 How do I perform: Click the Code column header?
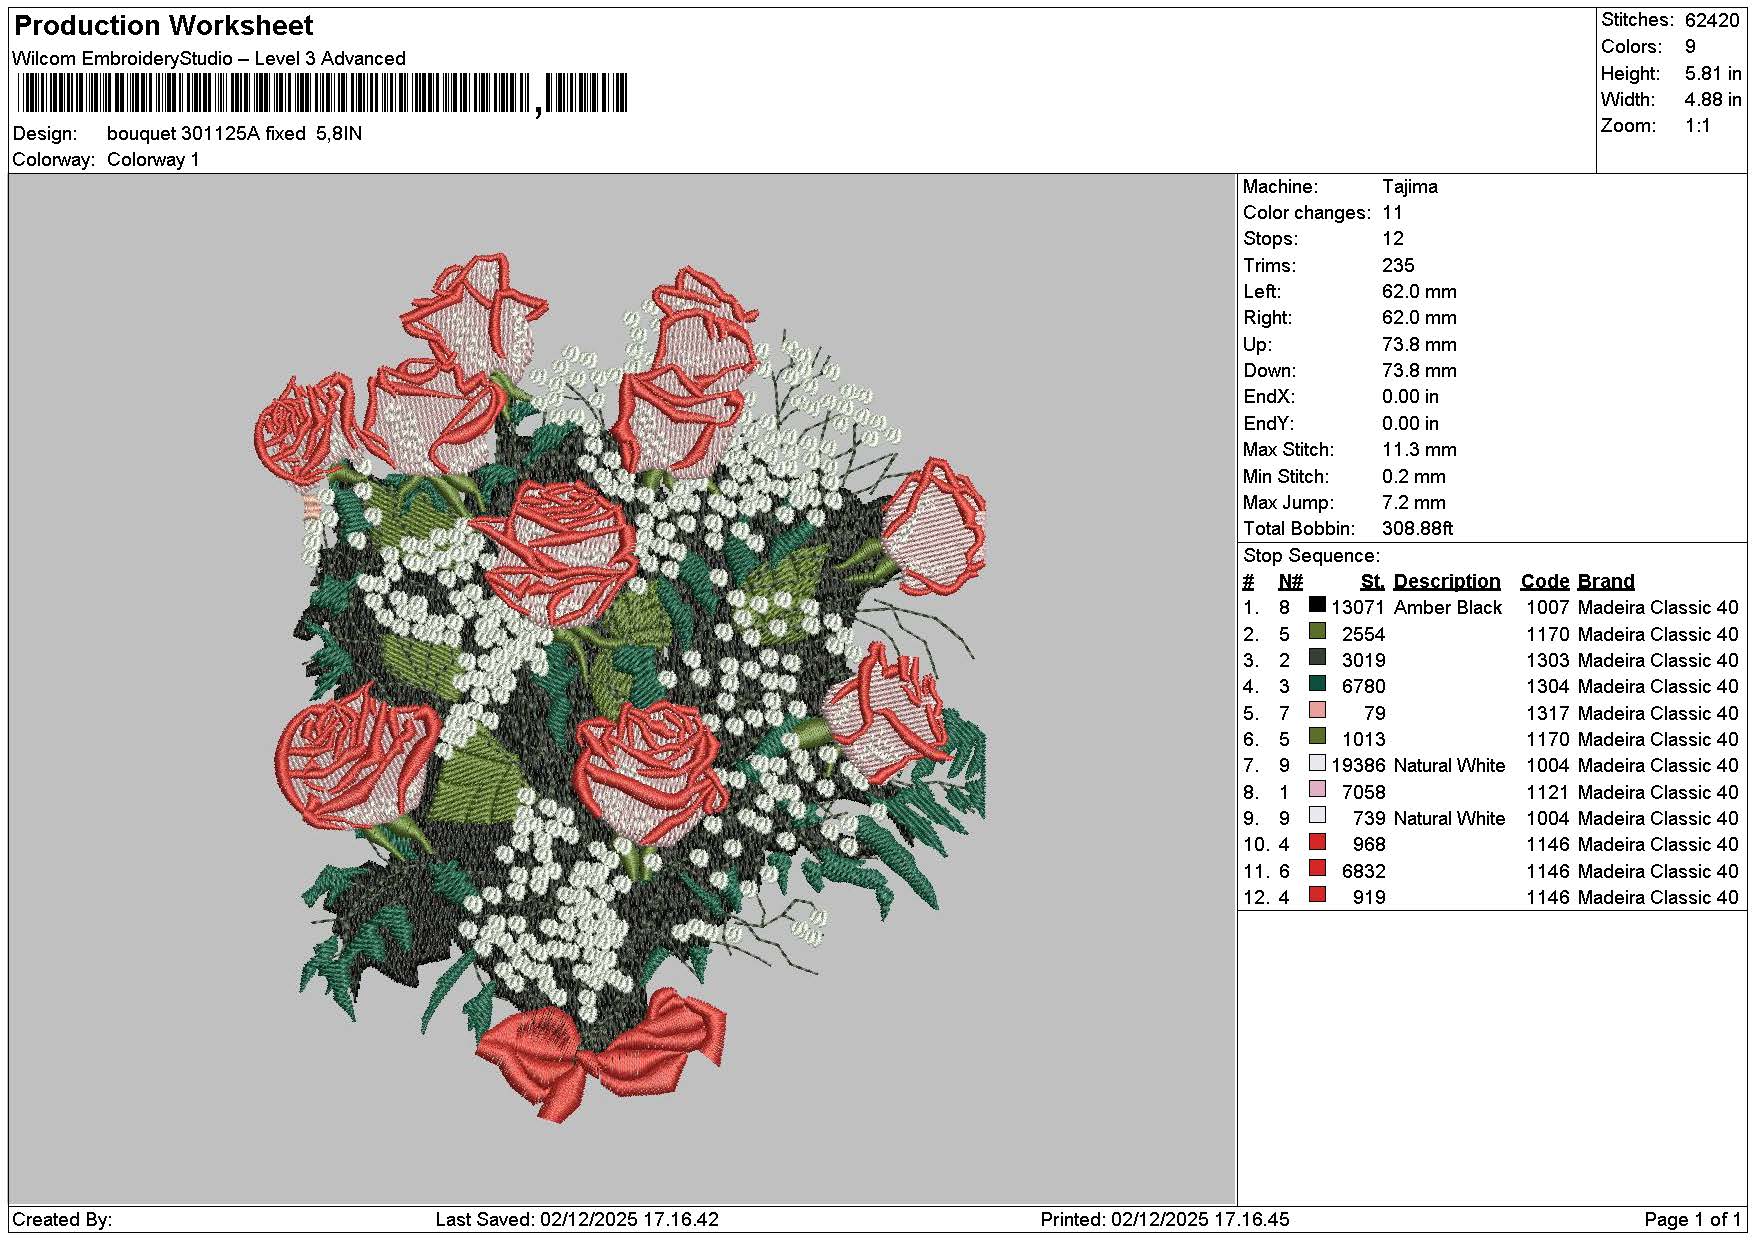[x=1545, y=582]
